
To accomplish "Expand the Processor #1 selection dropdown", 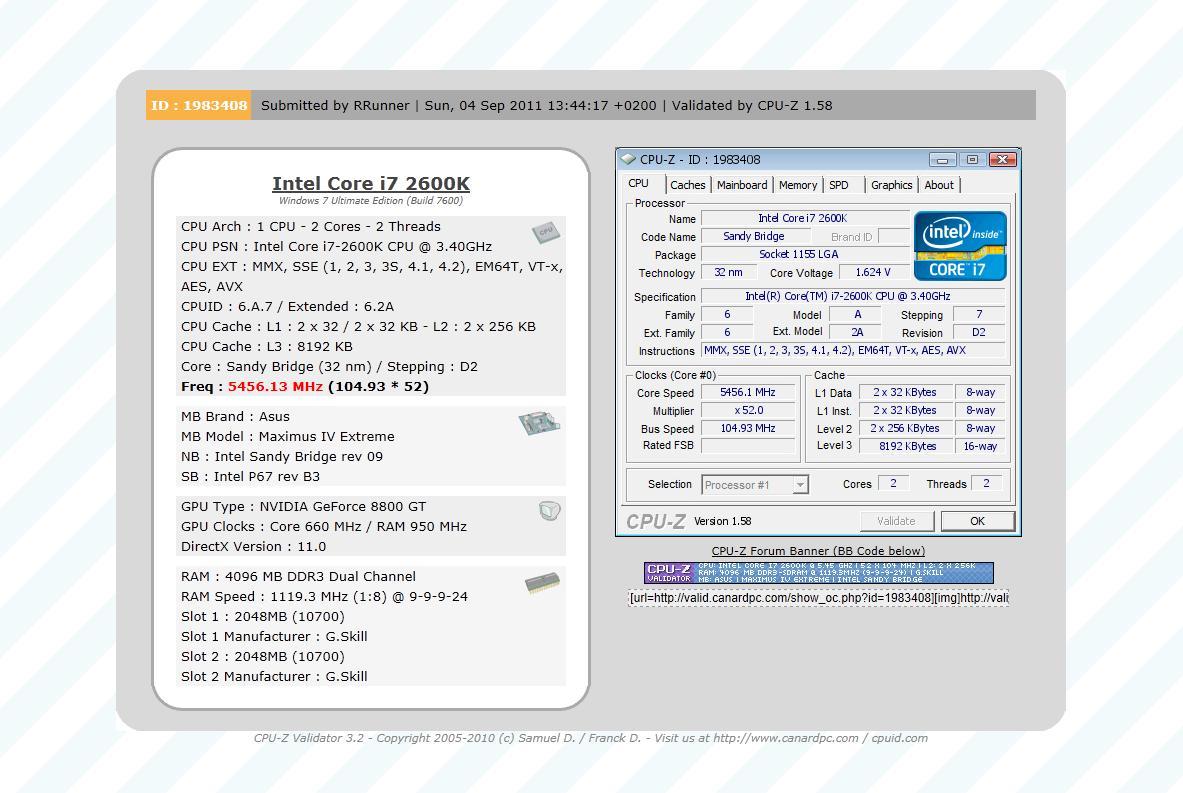I will pos(800,485).
